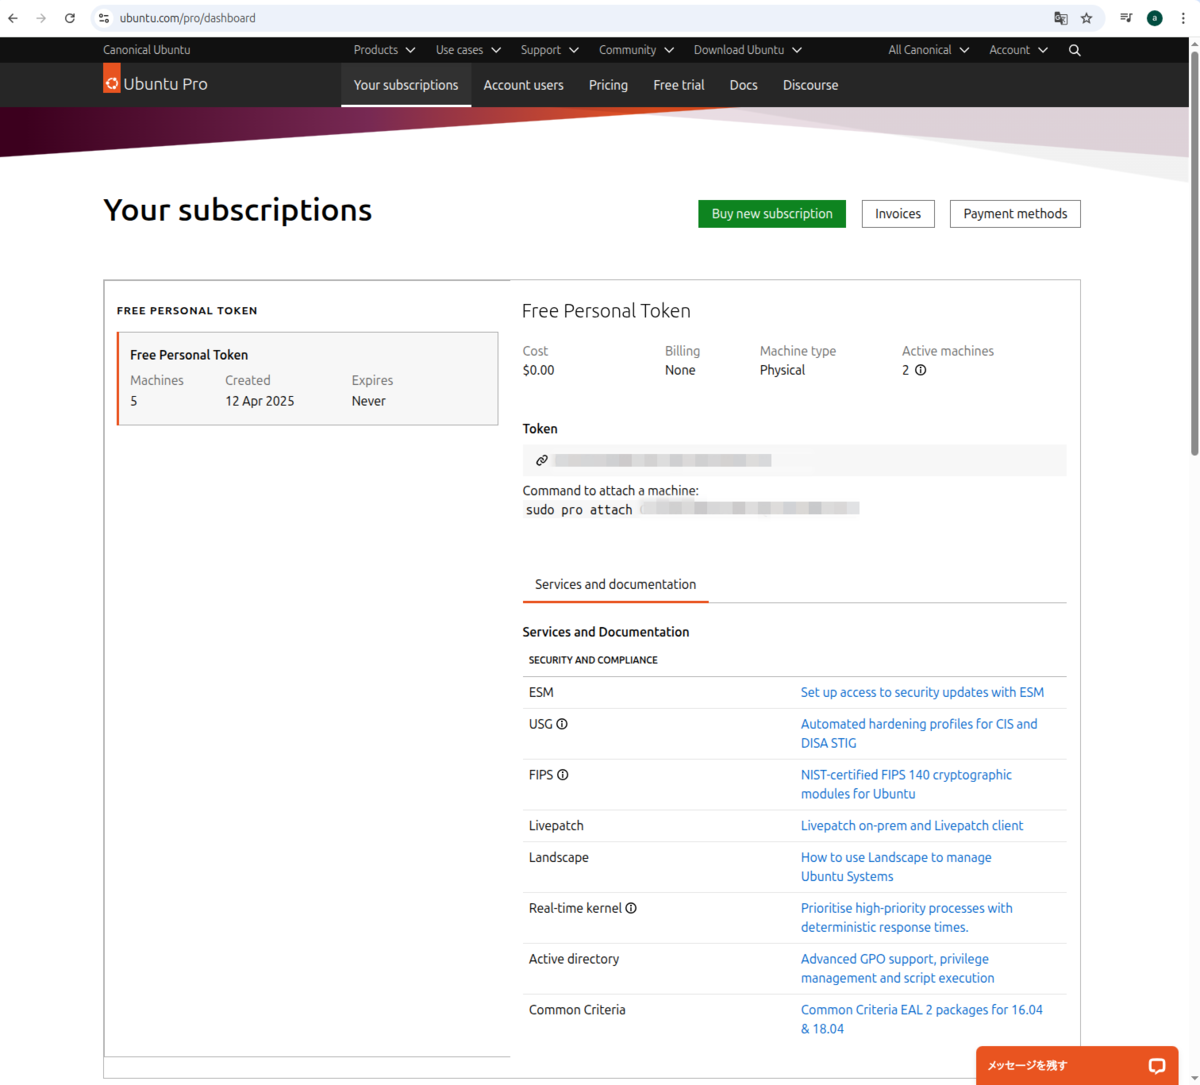The width and height of the screenshot is (1200, 1085).
Task: Click the Machine type value Physical
Action: point(782,370)
